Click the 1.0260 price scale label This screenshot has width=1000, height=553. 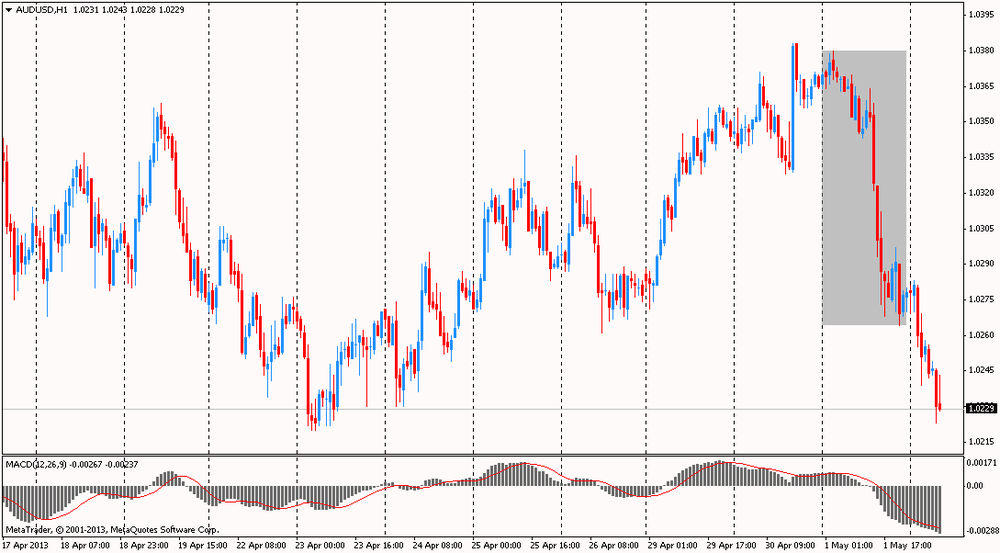click(980, 335)
